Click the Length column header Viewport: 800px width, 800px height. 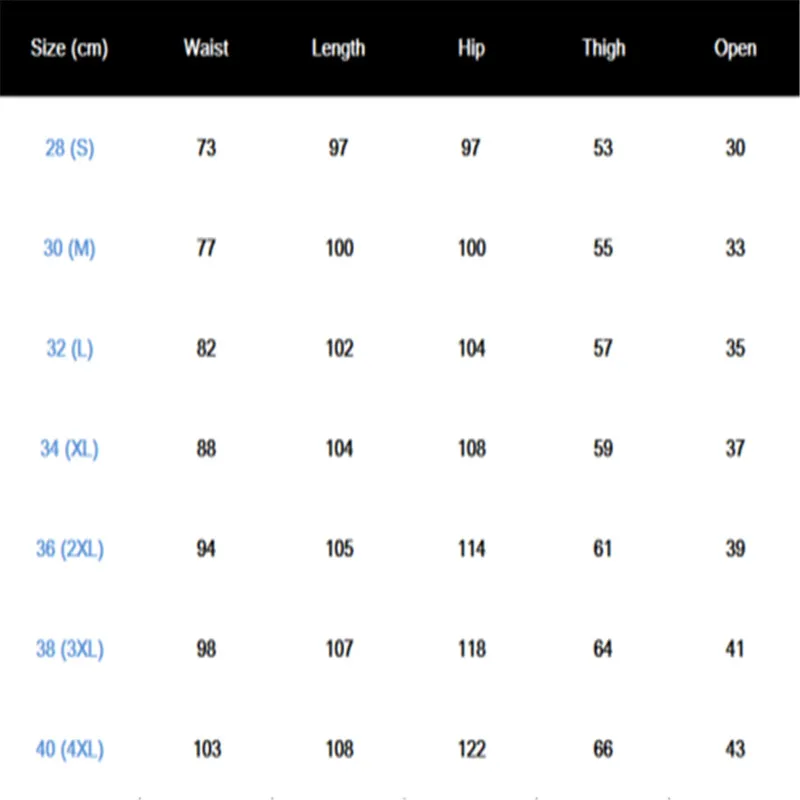pyautogui.click(x=338, y=48)
